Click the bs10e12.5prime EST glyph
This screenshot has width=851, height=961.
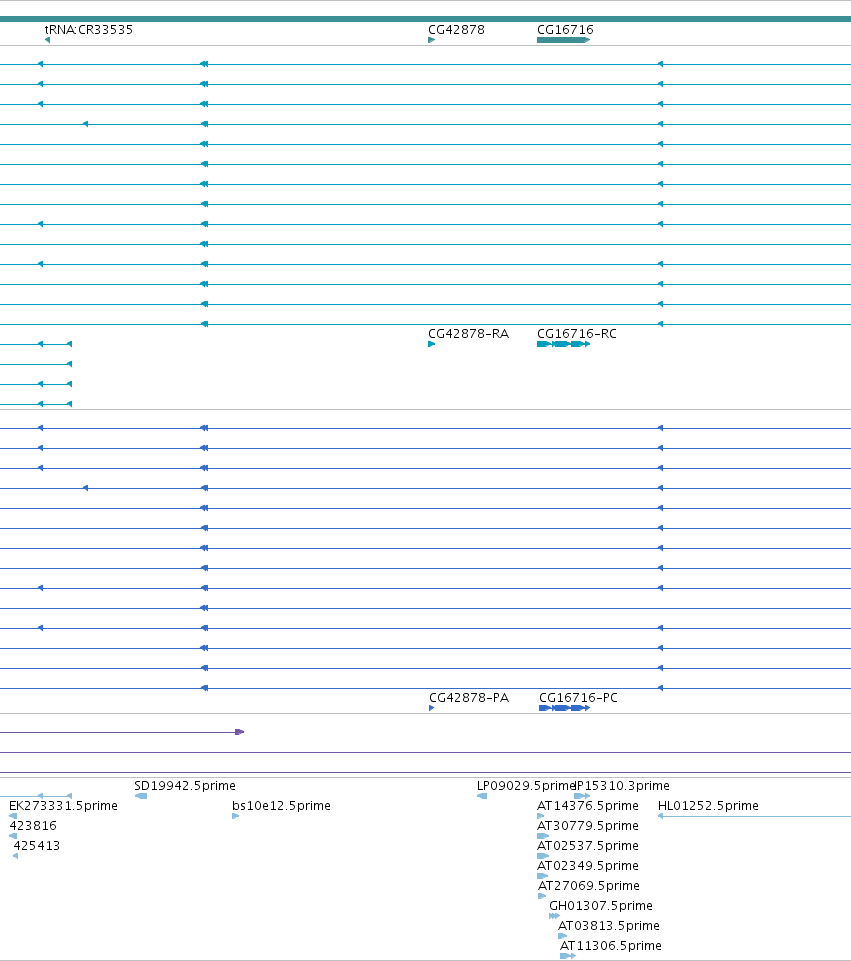pyautogui.click(x=236, y=816)
